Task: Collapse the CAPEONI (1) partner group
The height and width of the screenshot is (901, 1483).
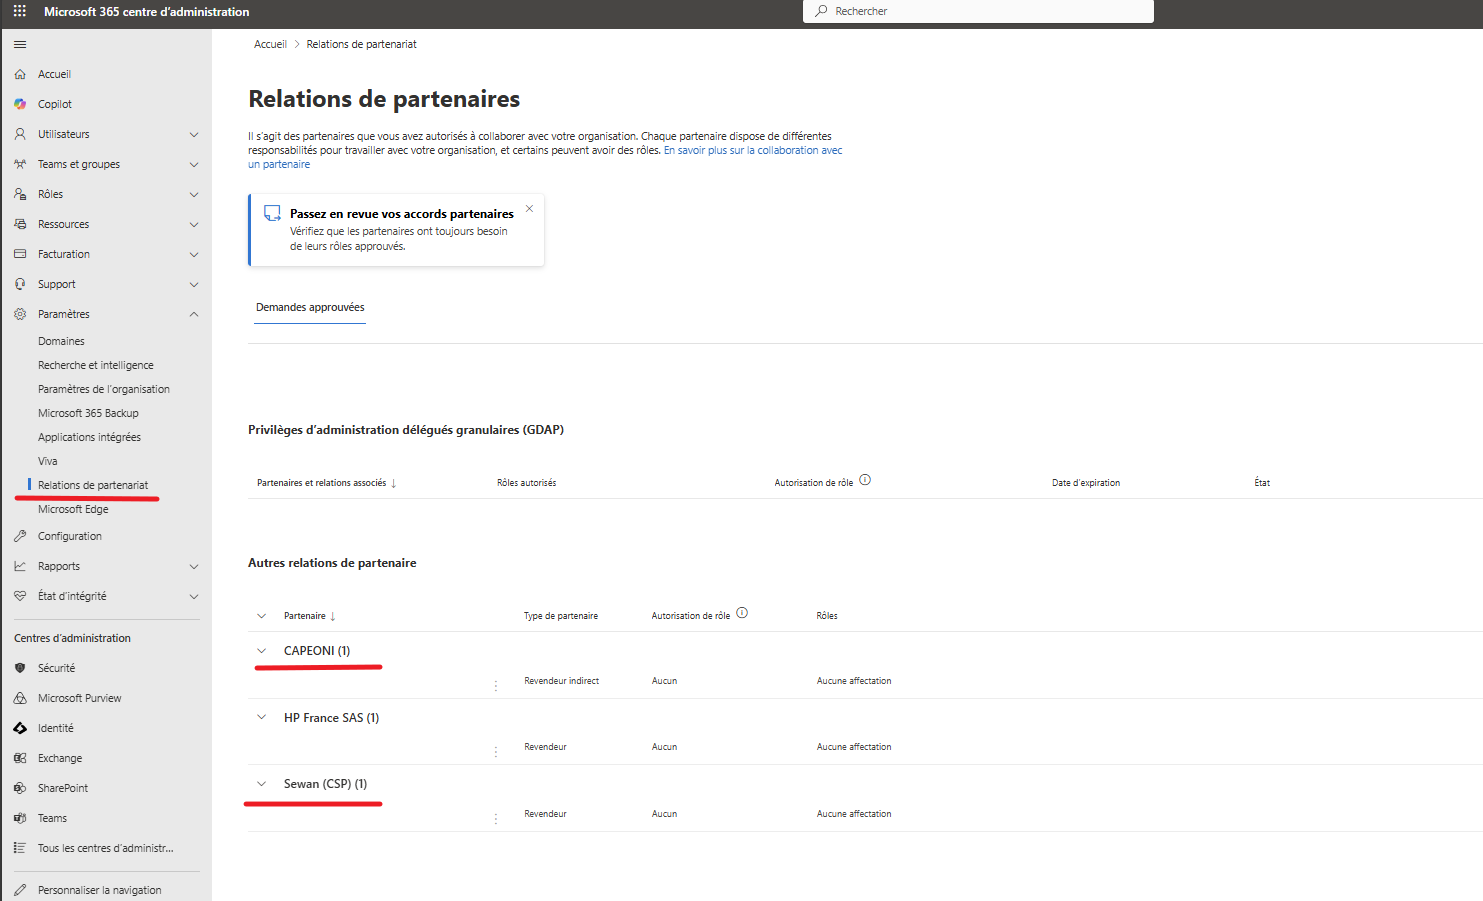Action: click(x=262, y=651)
